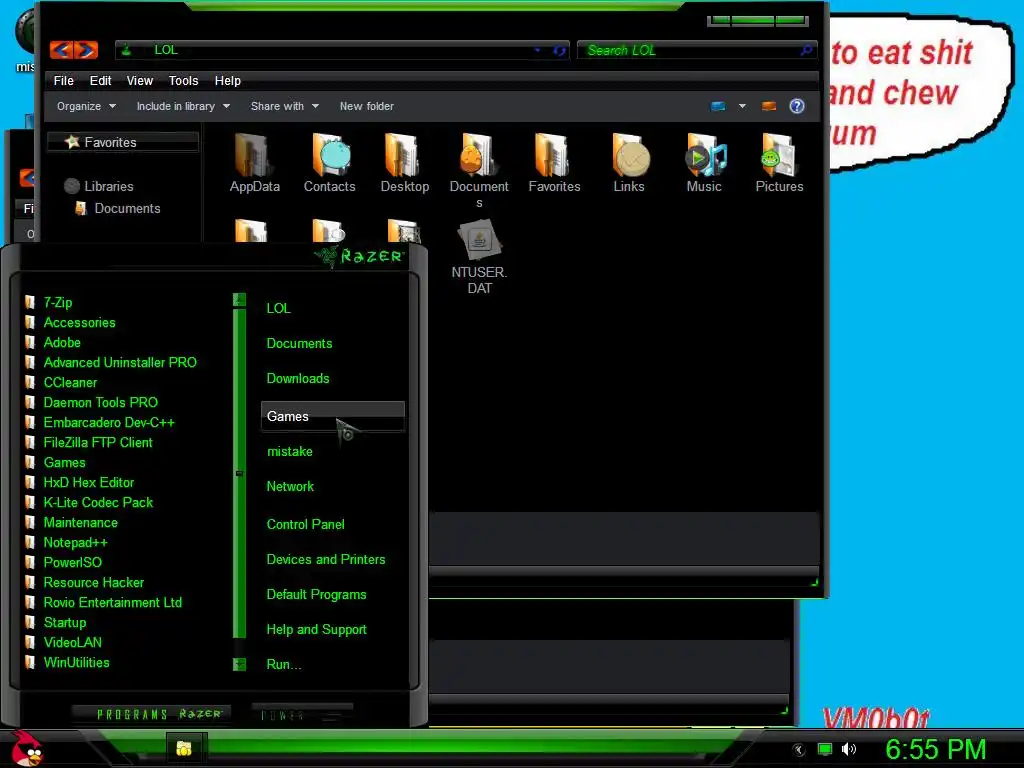Open the view options dropdown arrow
The image size is (1024, 768).
click(742, 106)
